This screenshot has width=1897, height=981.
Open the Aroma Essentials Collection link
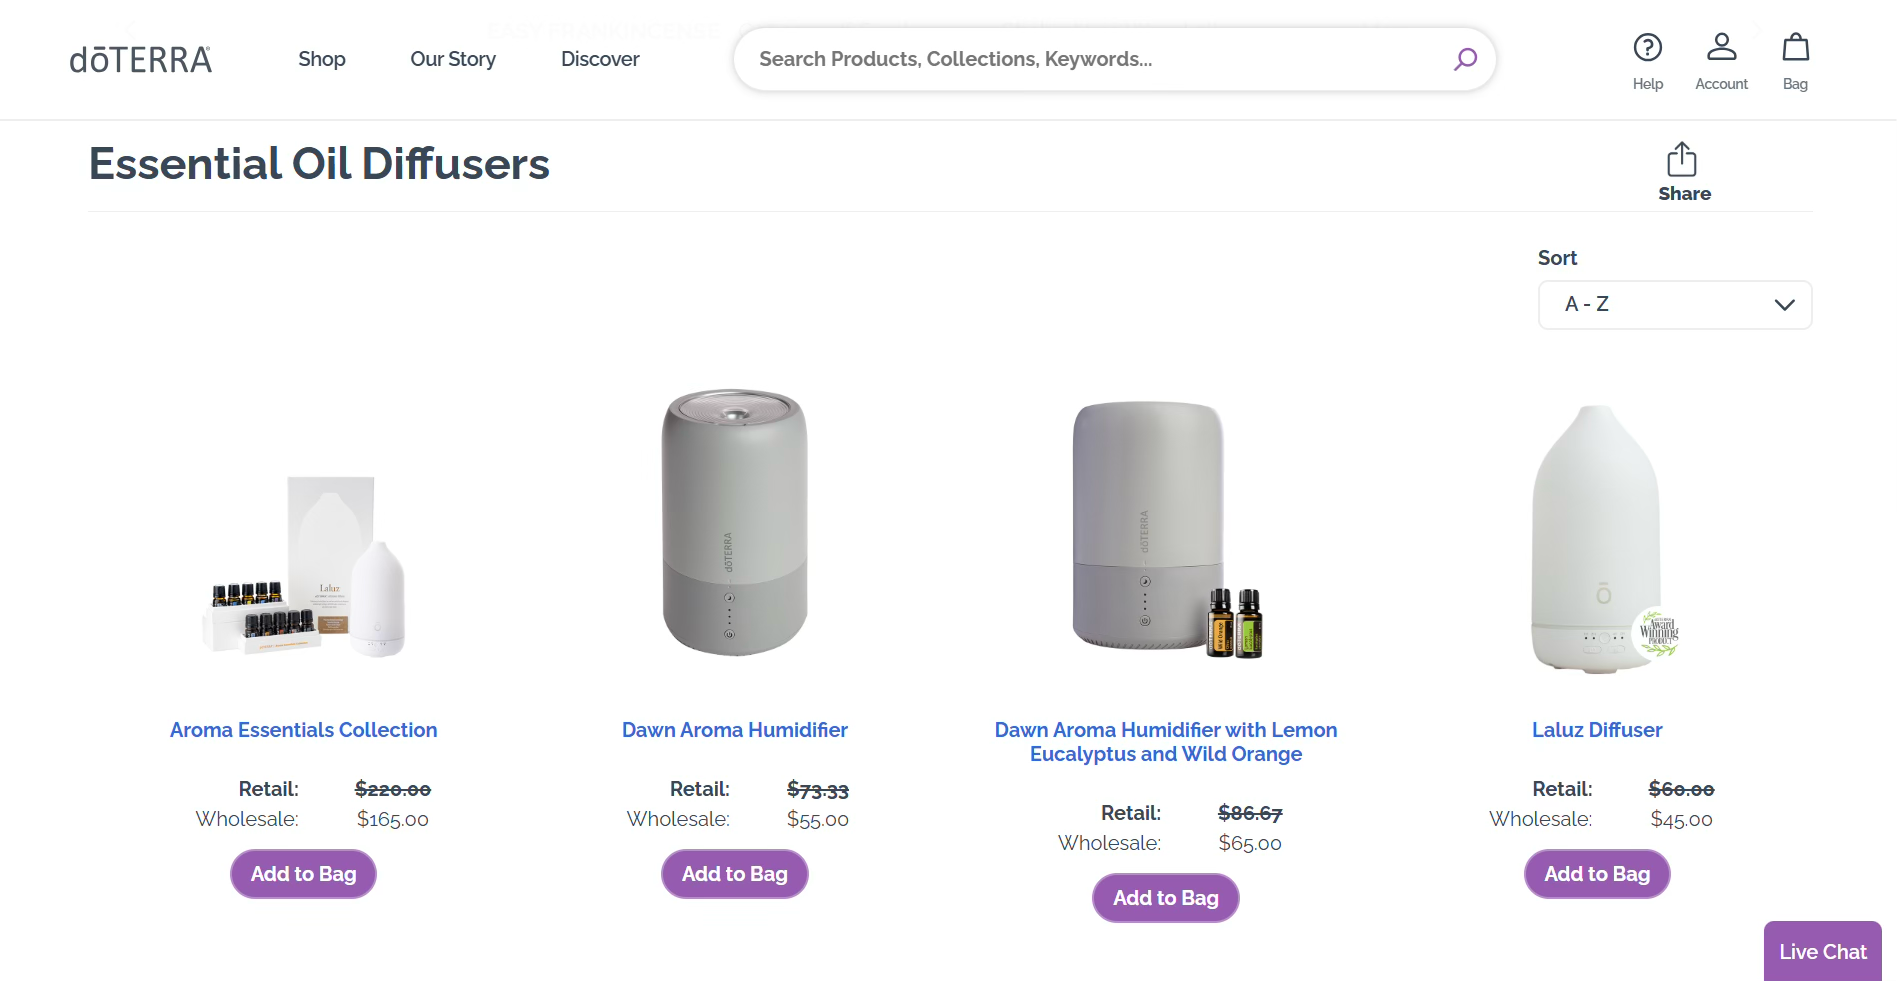click(x=303, y=730)
